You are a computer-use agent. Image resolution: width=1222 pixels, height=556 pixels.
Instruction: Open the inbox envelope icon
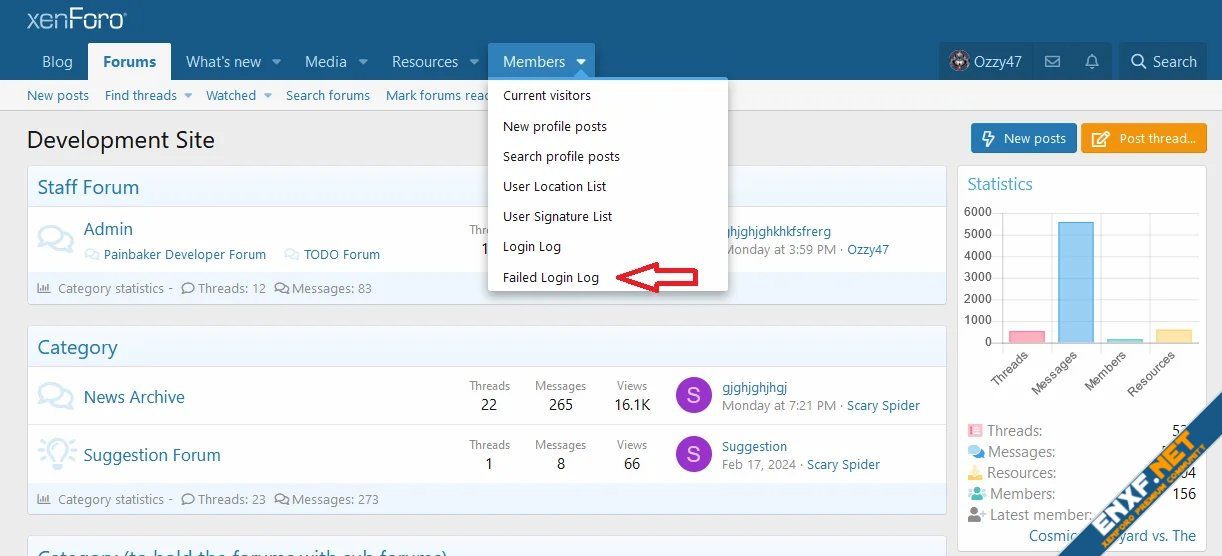(x=1052, y=62)
